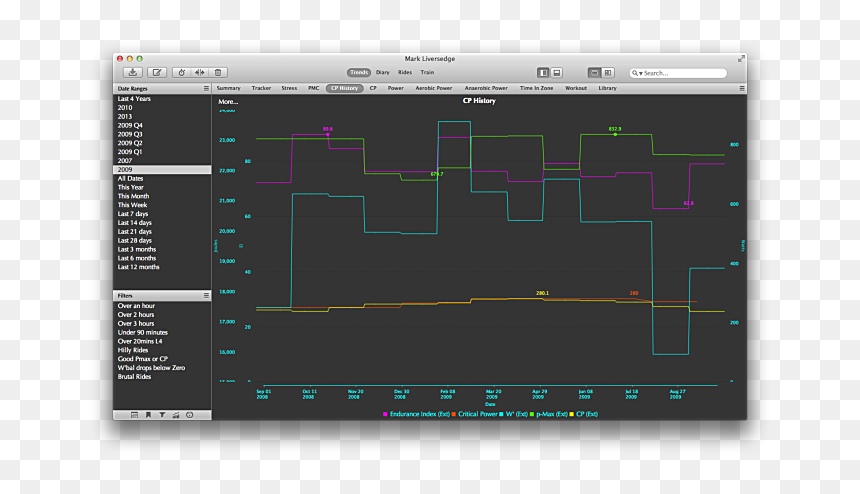The image size is (860, 494).
Task: Select the tiled layout view icon
Action: click(x=608, y=72)
